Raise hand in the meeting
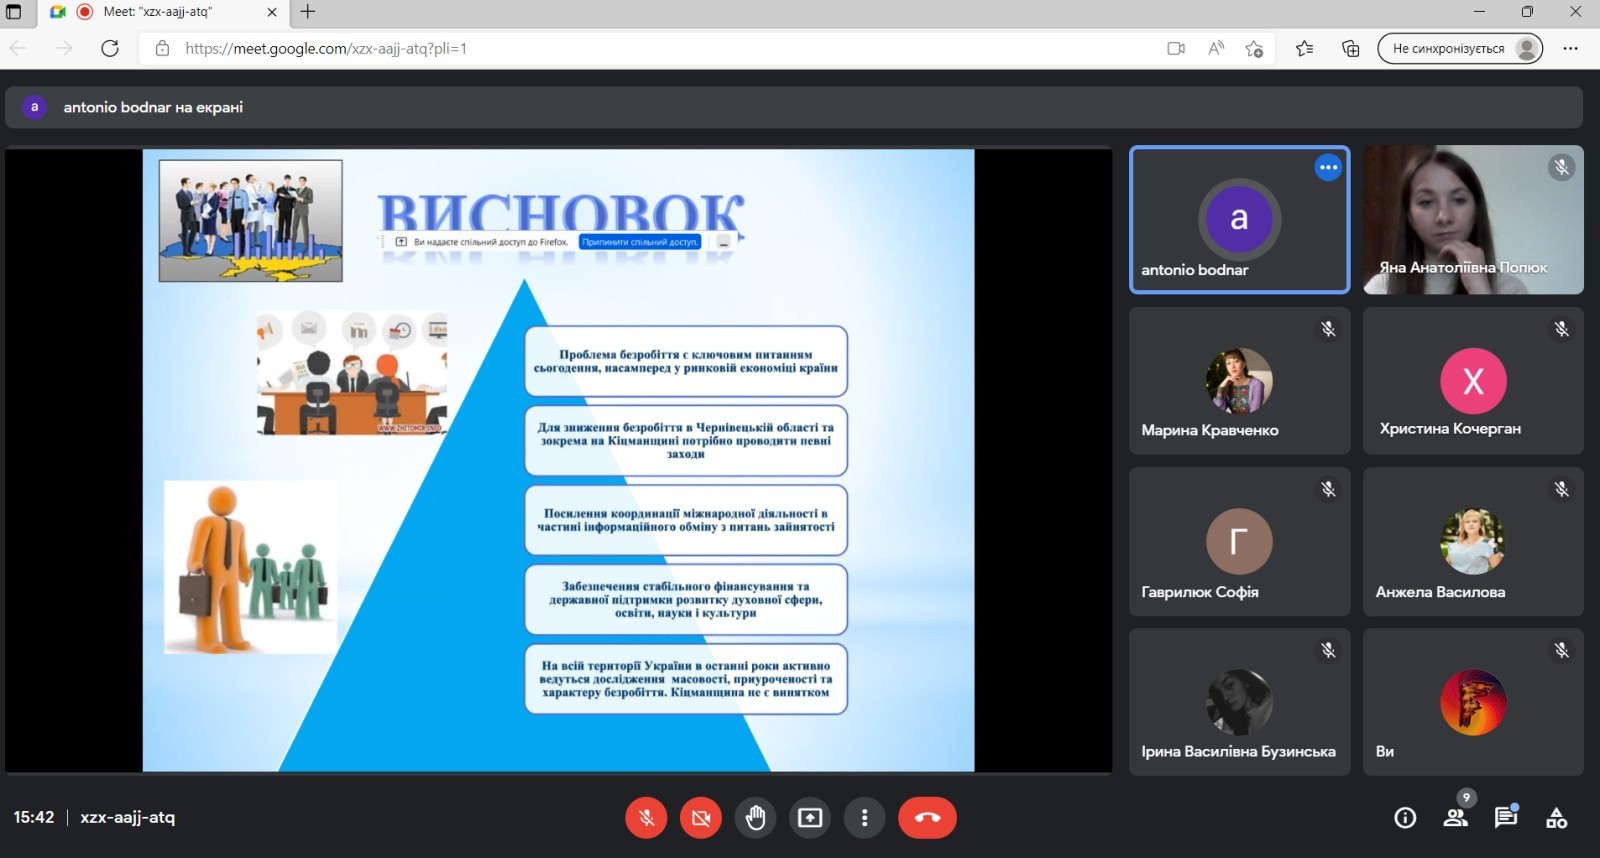The height and width of the screenshot is (858, 1600). coord(755,818)
